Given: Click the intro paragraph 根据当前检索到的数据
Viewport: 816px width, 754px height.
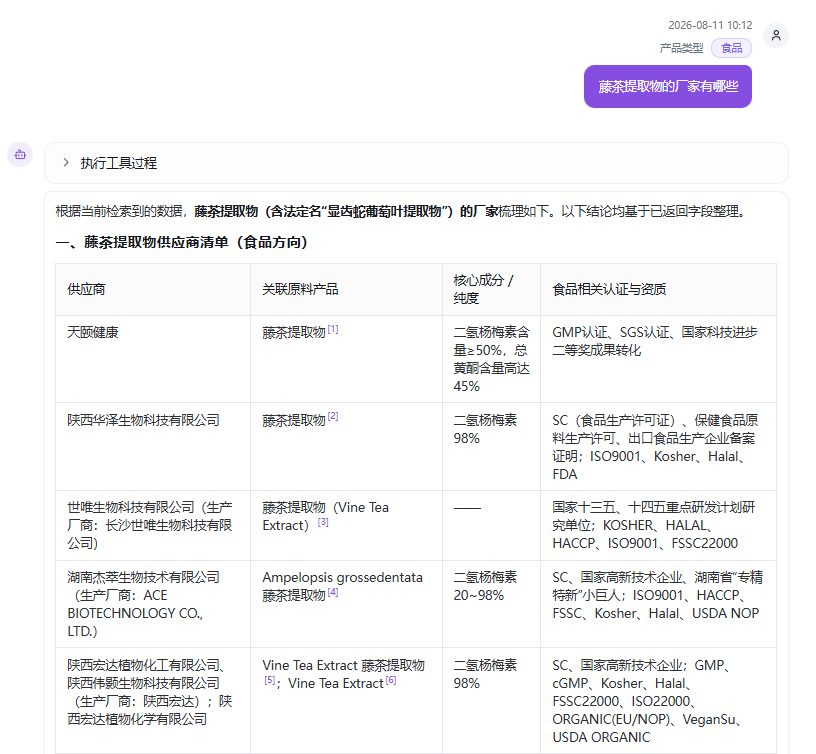Looking at the screenshot, I should (402, 211).
